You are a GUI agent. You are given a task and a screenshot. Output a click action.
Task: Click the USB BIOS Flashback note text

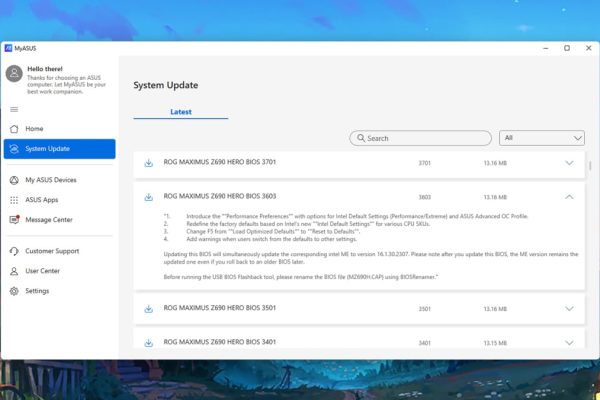pos(301,277)
